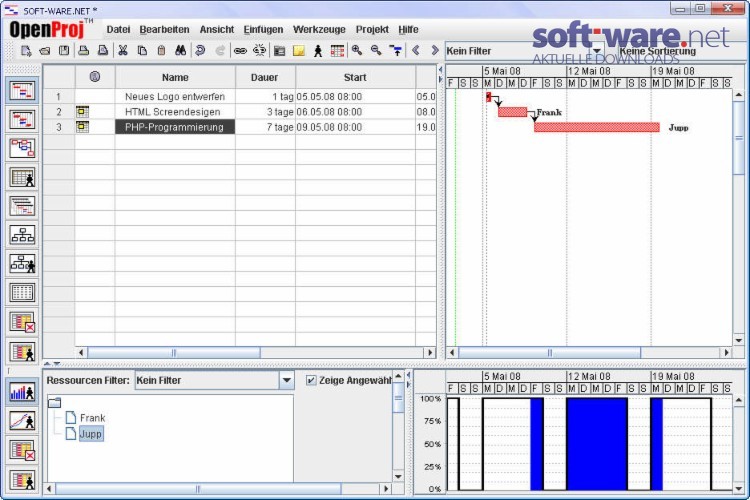This screenshot has height=500, width=750.
Task: Open the Histogram sub-view in sidebar
Action: coord(22,392)
